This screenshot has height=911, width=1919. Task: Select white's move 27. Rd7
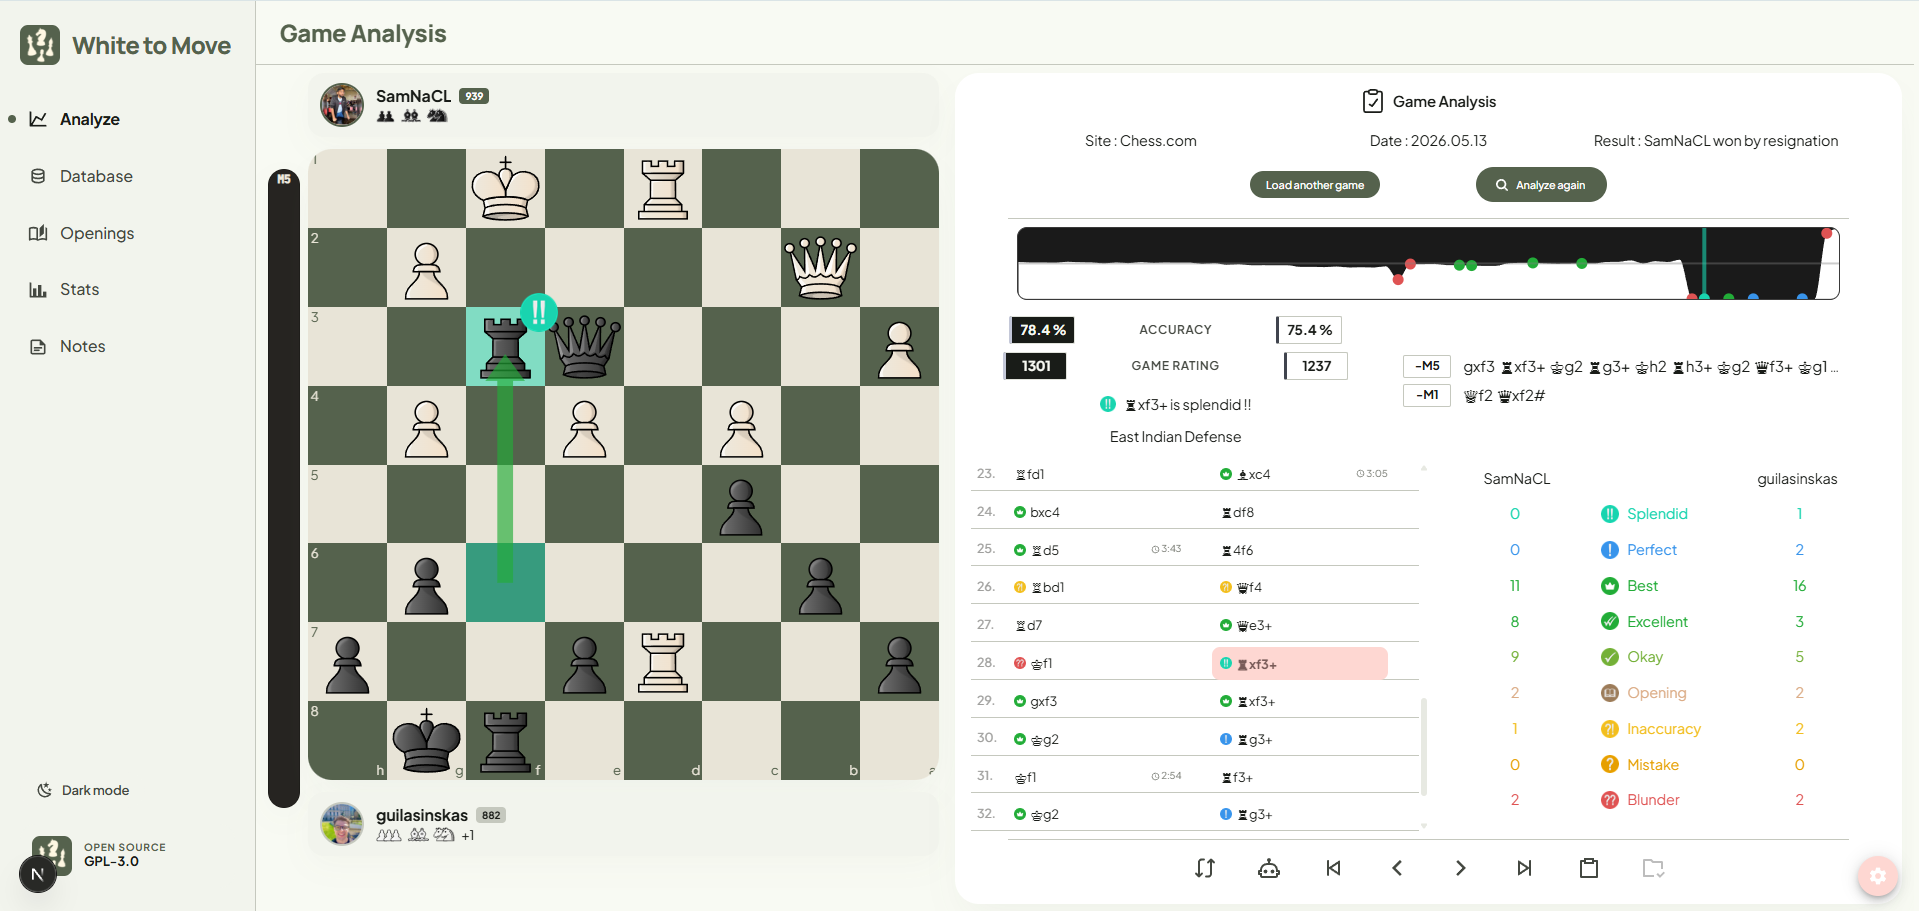[x=1029, y=625]
